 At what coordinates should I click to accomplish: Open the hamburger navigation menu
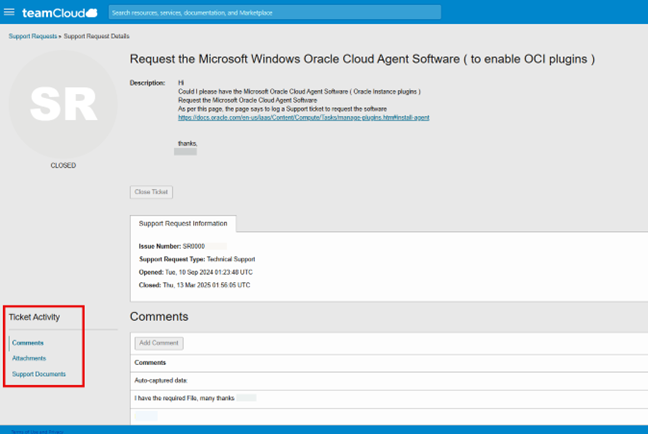coord(9,12)
